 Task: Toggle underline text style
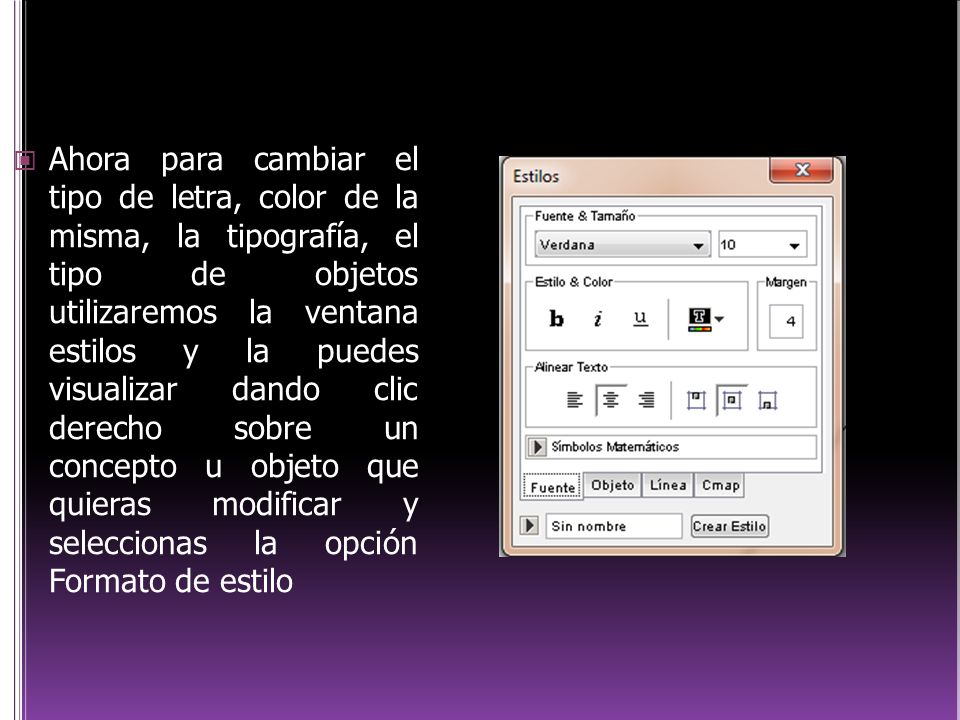click(640, 318)
